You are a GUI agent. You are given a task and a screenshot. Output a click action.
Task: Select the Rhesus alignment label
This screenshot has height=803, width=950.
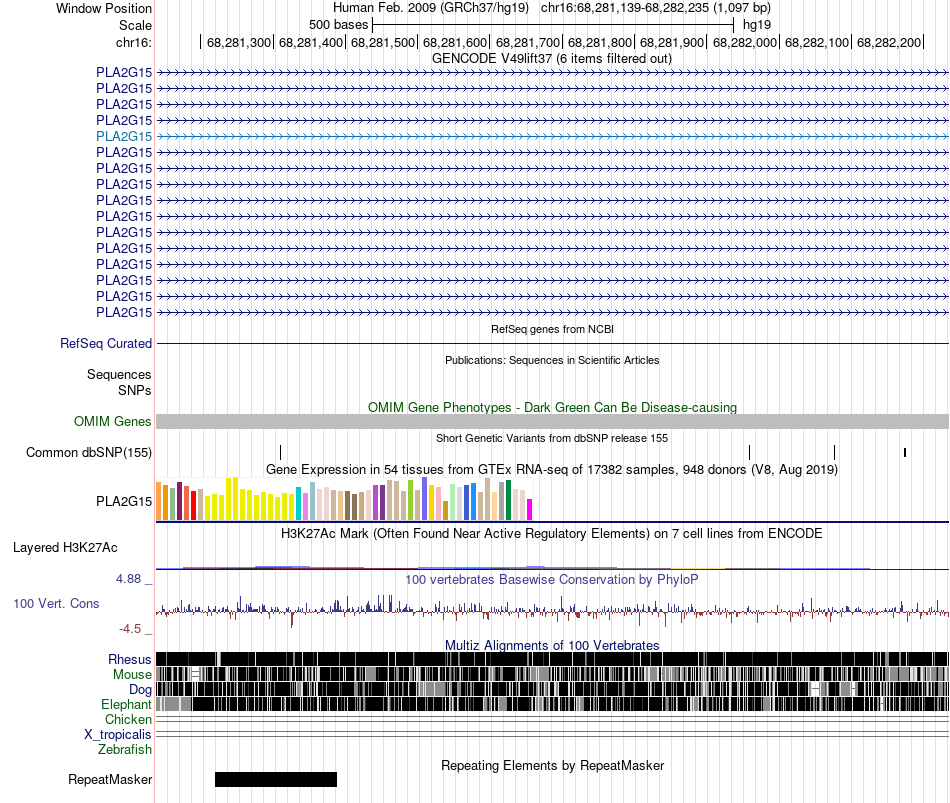(x=130, y=659)
